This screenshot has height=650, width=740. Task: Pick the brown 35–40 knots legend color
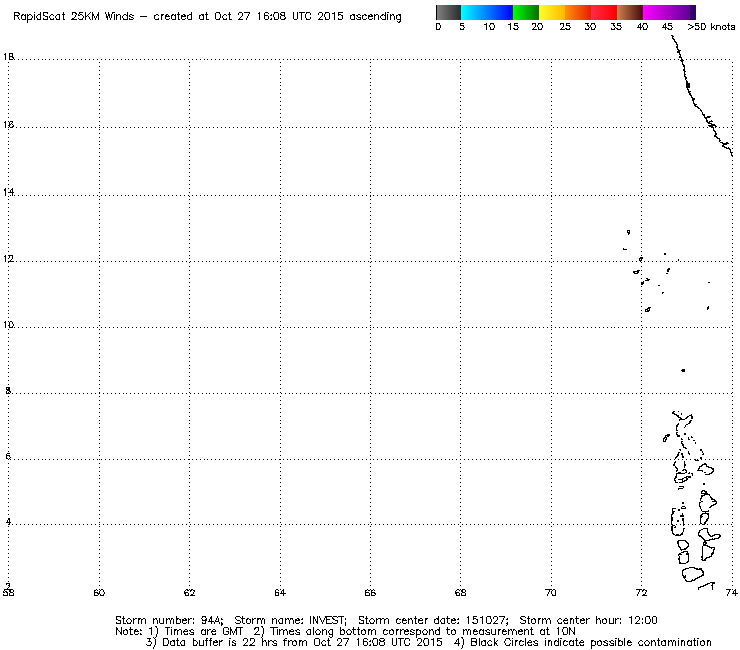click(630, 12)
